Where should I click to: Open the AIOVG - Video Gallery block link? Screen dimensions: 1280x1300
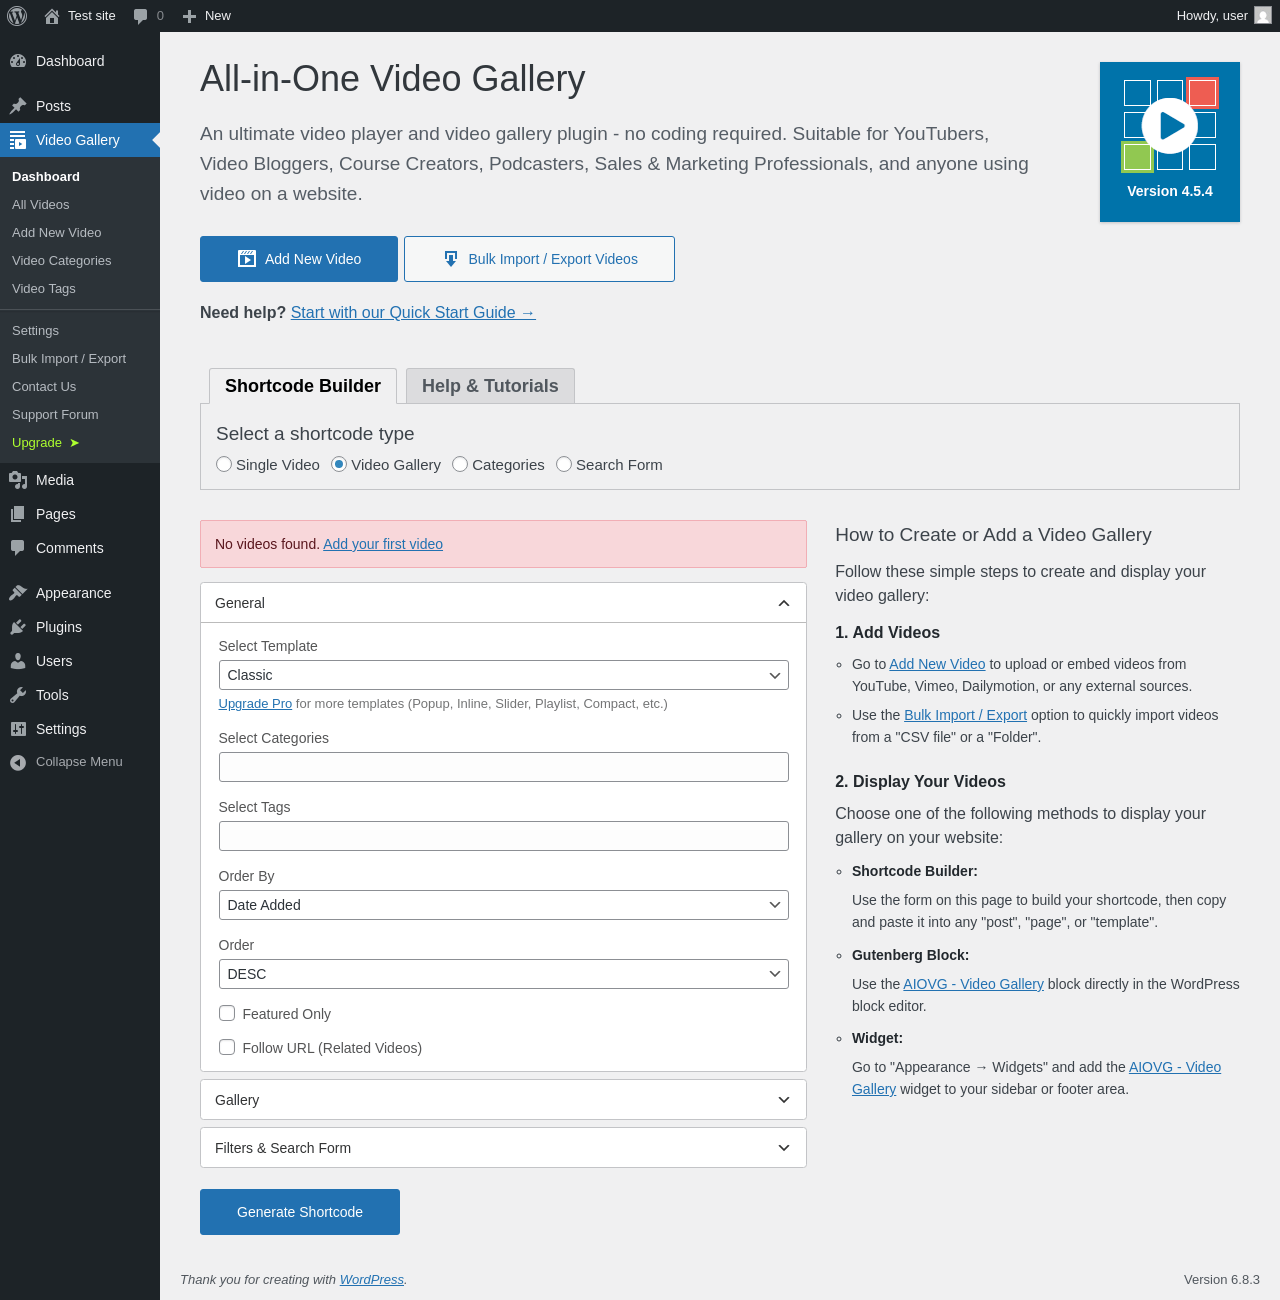[x=973, y=984]
